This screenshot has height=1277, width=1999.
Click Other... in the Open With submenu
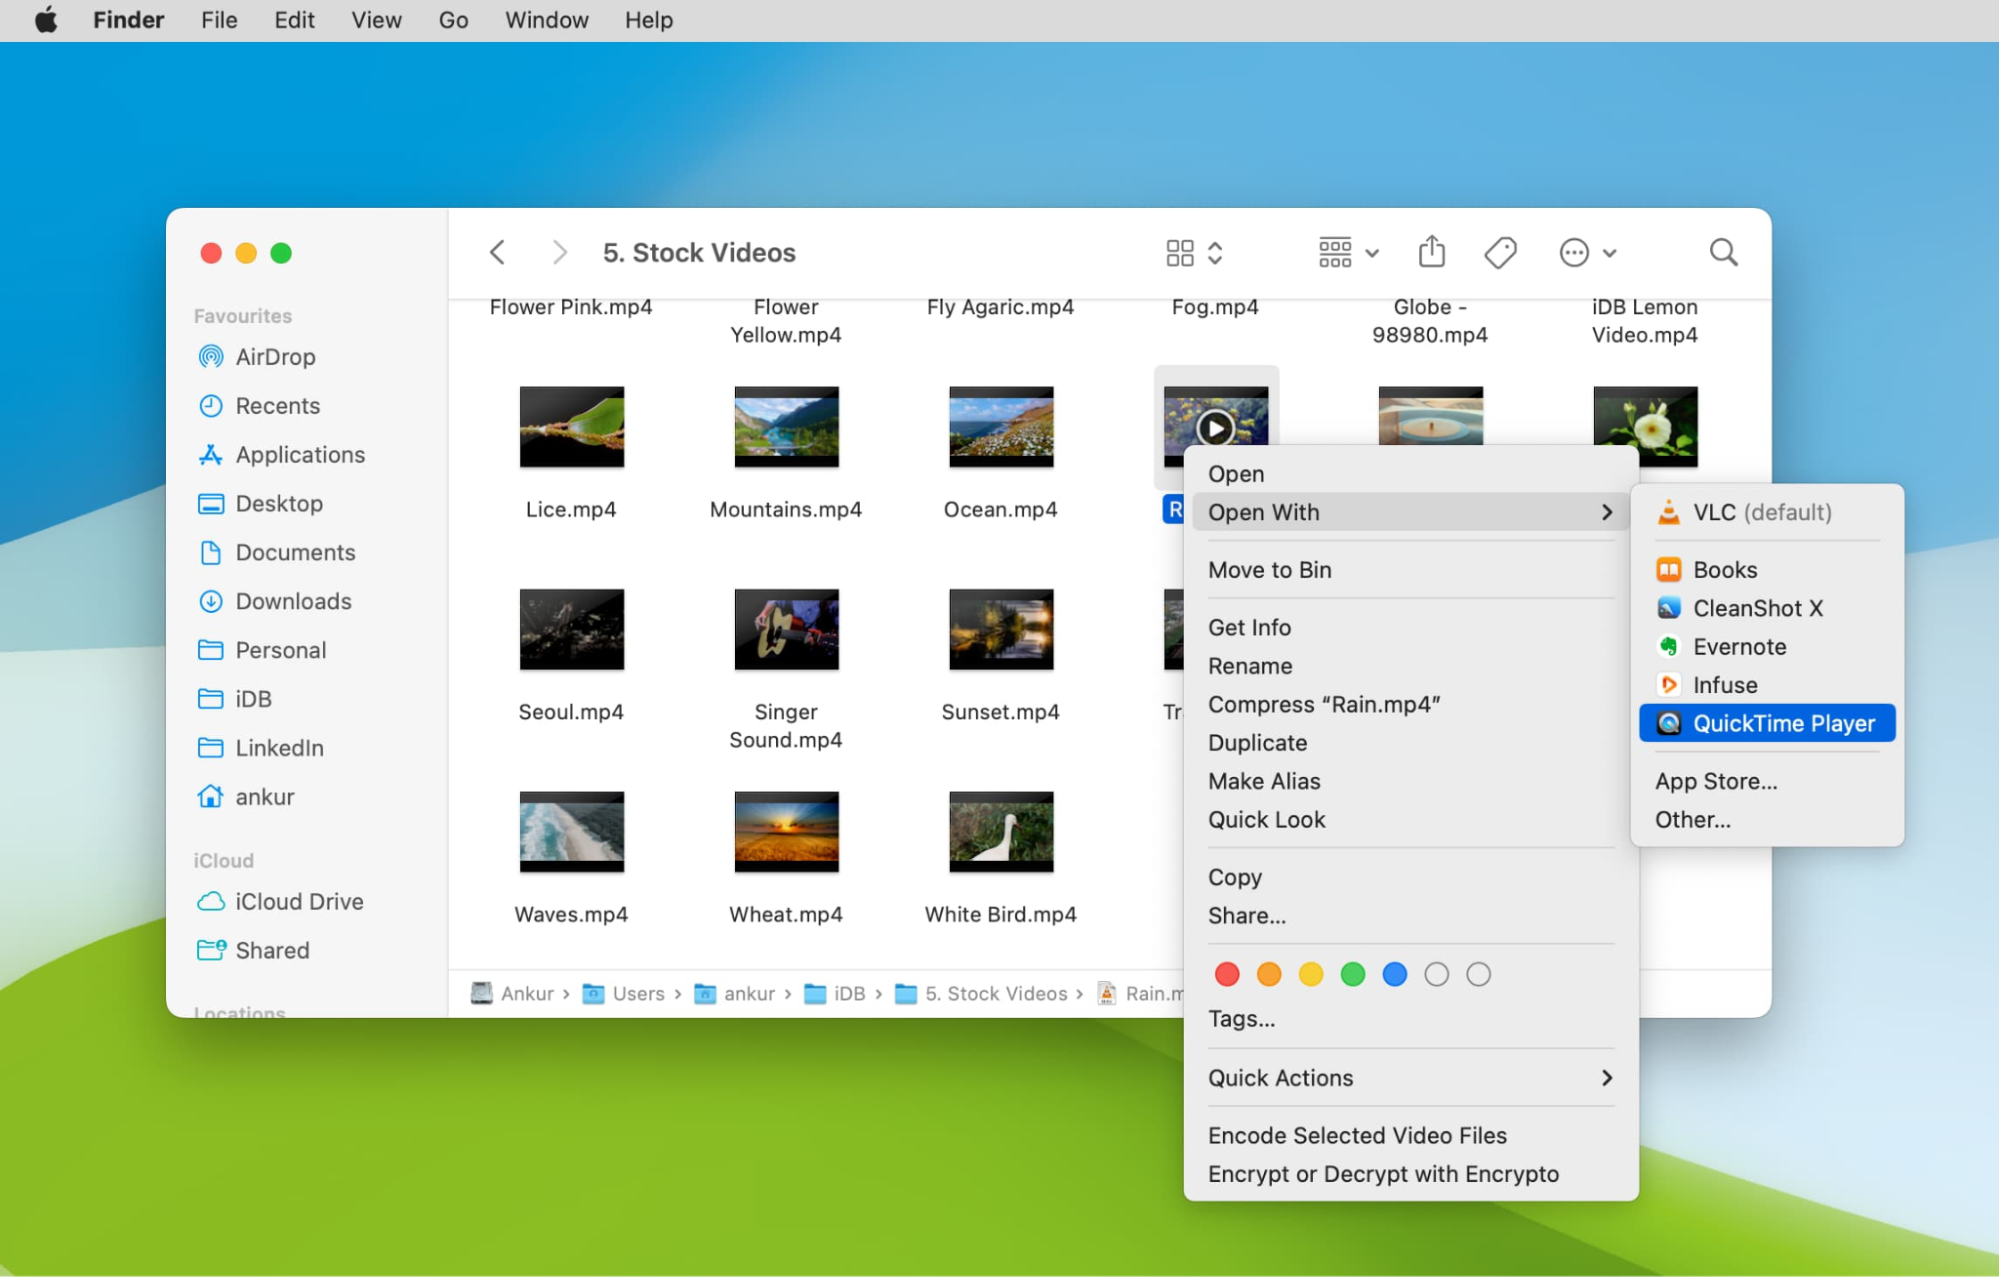[1692, 819]
